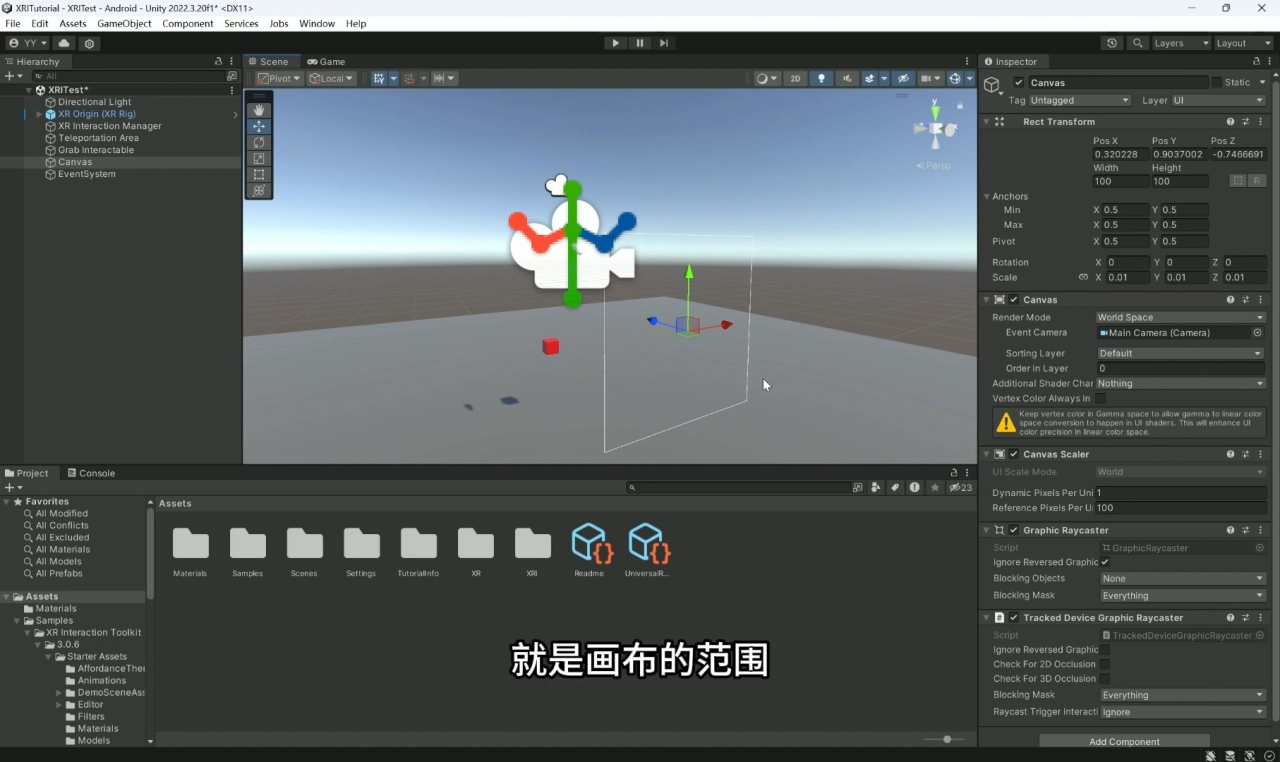Open Undo History icon
Viewport: 1280px width, 762px height.
pos(1112,43)
